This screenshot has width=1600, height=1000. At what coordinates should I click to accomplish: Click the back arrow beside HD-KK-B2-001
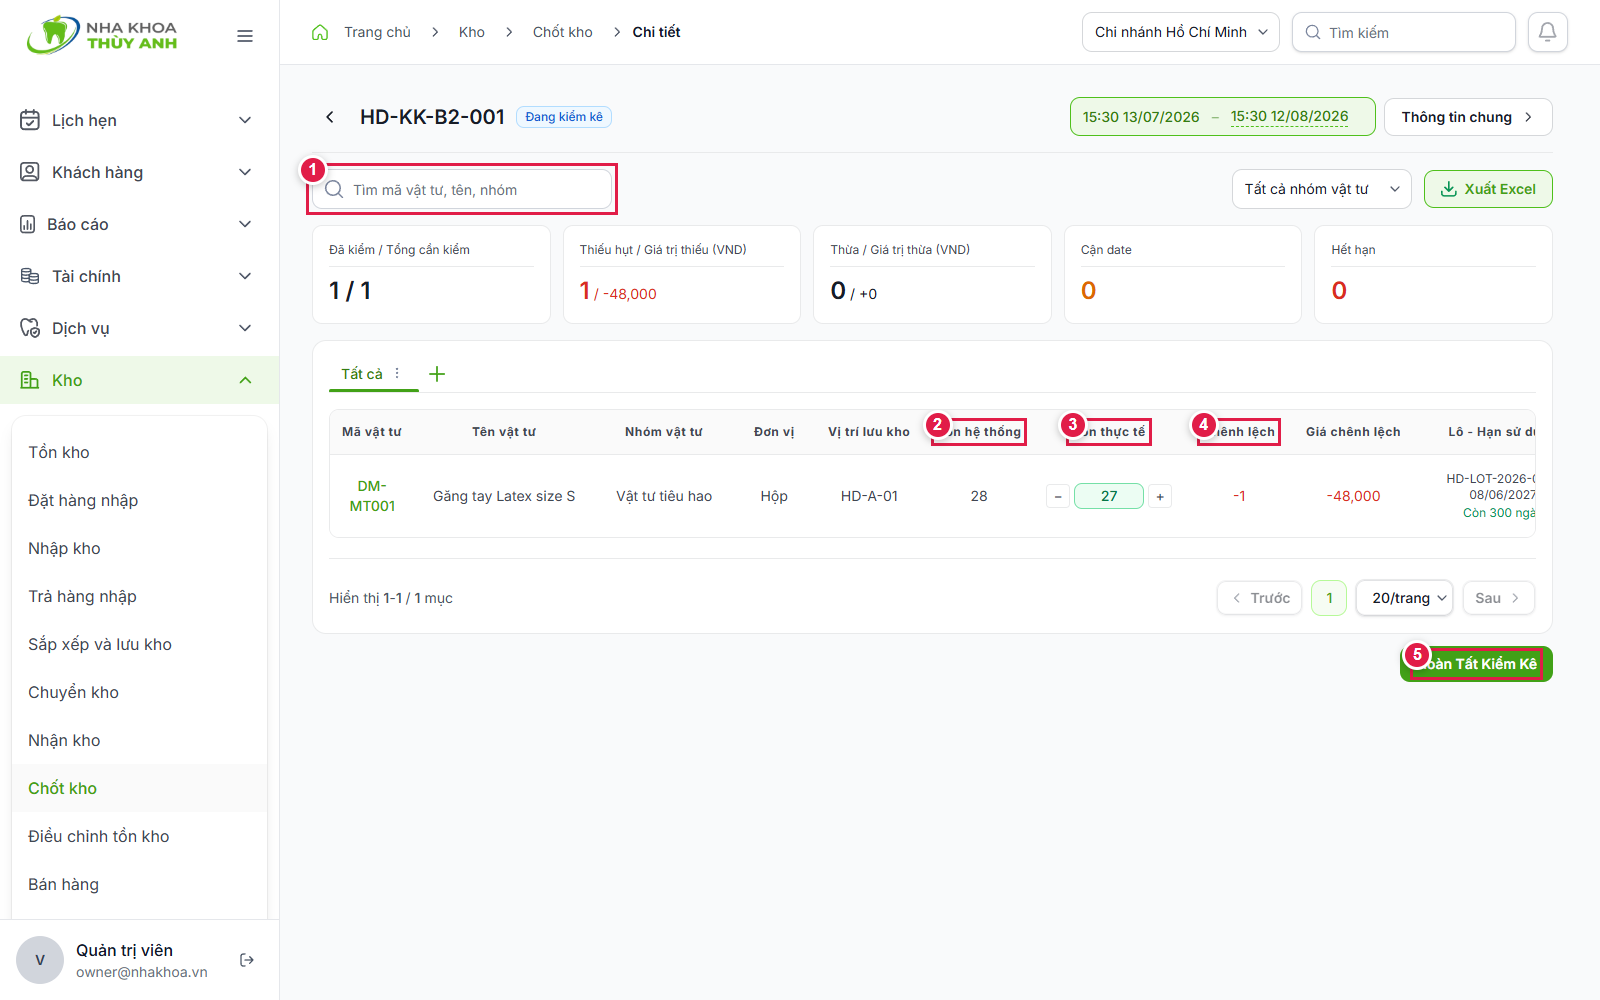tap(330, 117)
